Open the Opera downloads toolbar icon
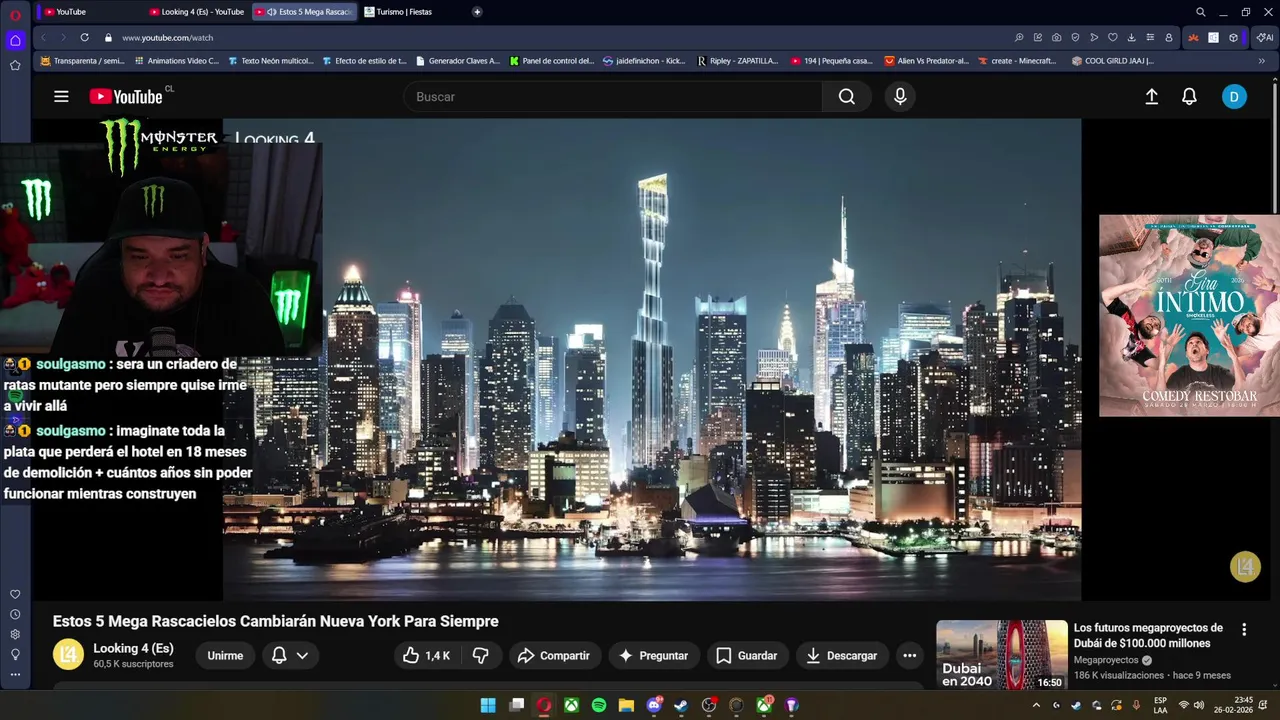The height and width of the screenshot is (720, 1280). point(1131,37)
